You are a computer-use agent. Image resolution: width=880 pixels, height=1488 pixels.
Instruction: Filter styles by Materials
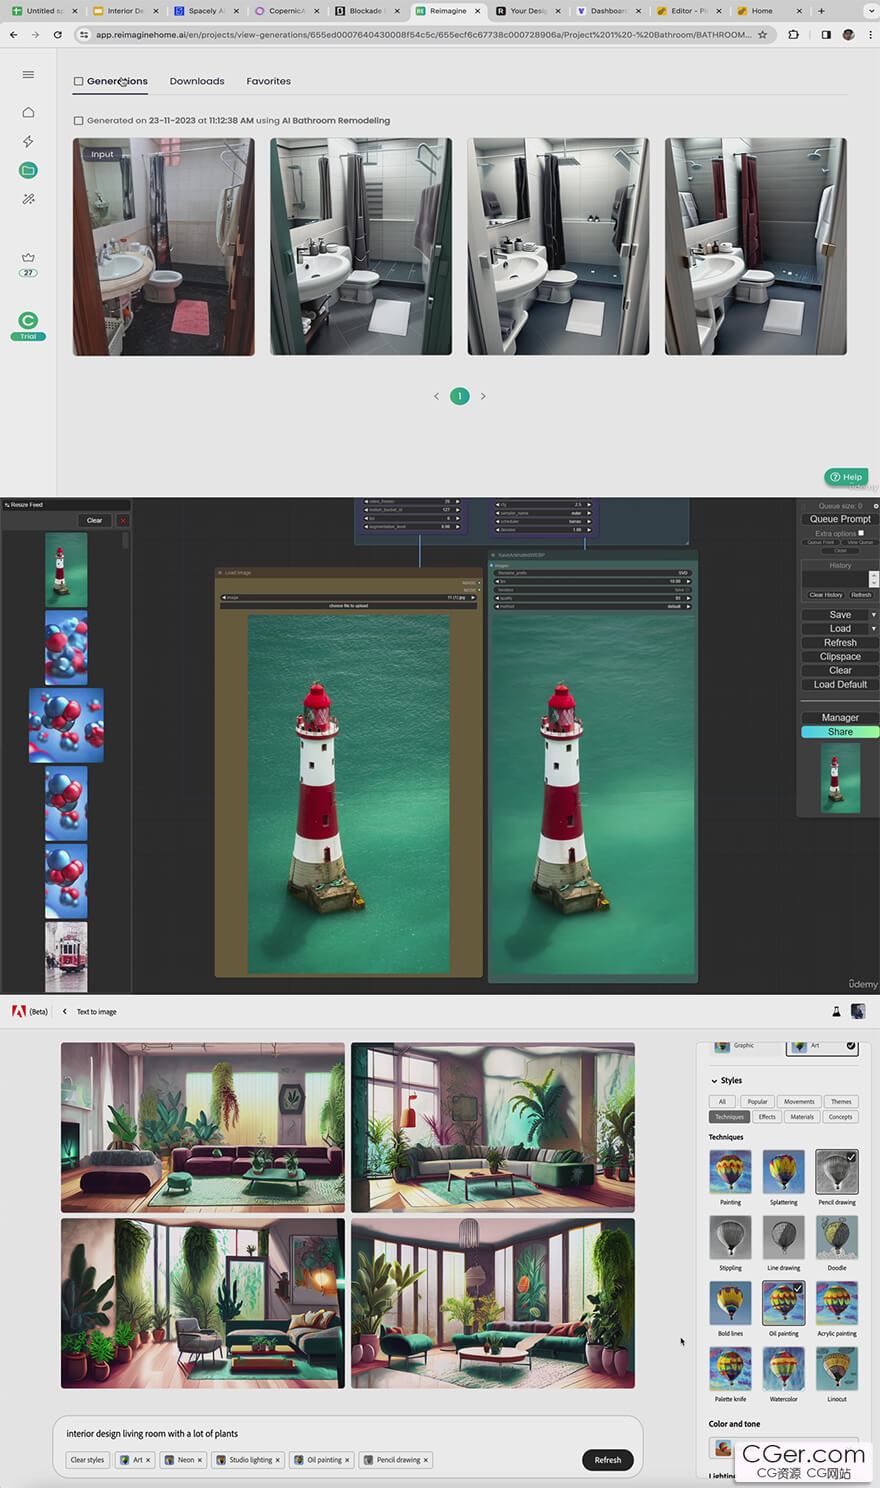[802, 1116]
